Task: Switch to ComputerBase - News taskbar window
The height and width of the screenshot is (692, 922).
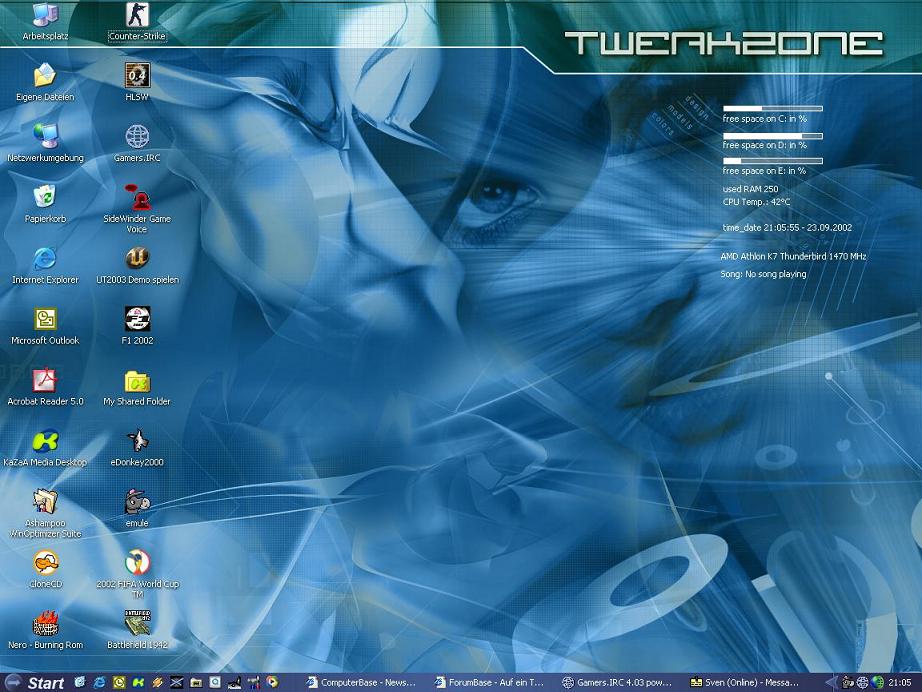Action: coord(361,683)
